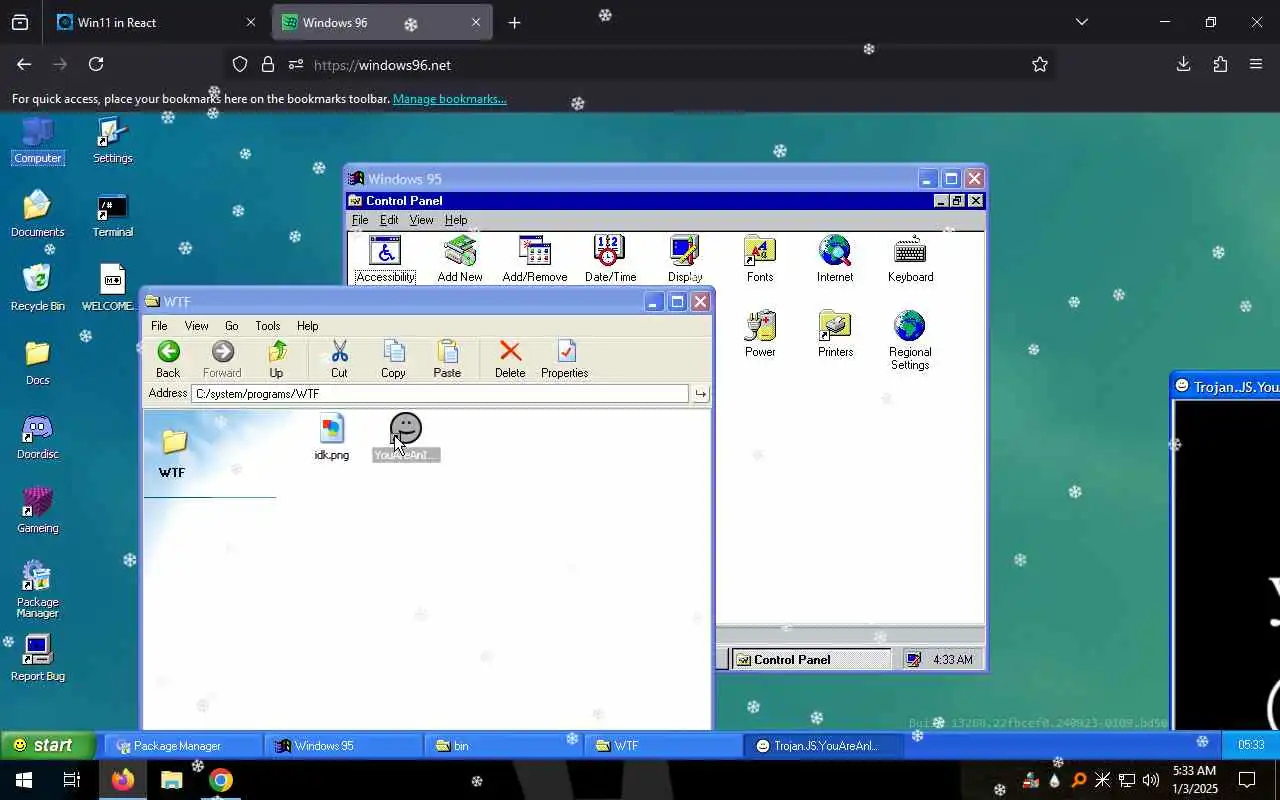
Task: Open File menu in Control Panel
Action: click(x=360, y=220)
